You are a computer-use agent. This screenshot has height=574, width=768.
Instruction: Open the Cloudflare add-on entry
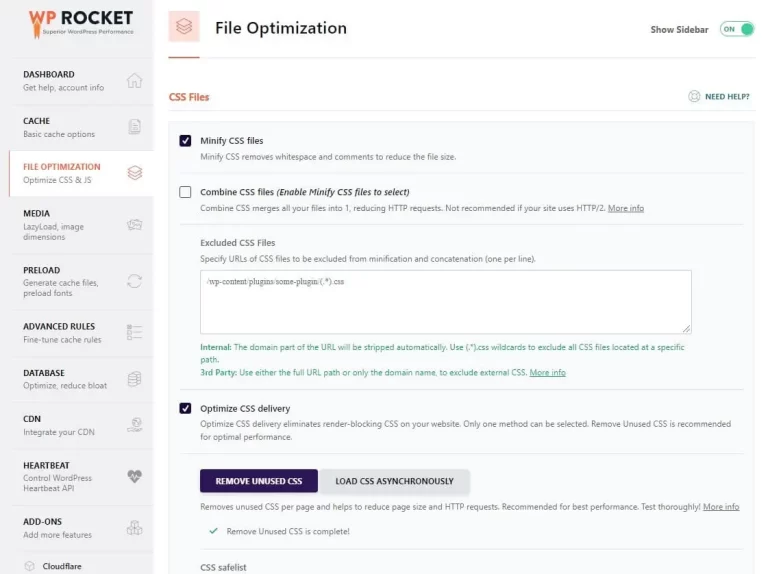point(62,566)
